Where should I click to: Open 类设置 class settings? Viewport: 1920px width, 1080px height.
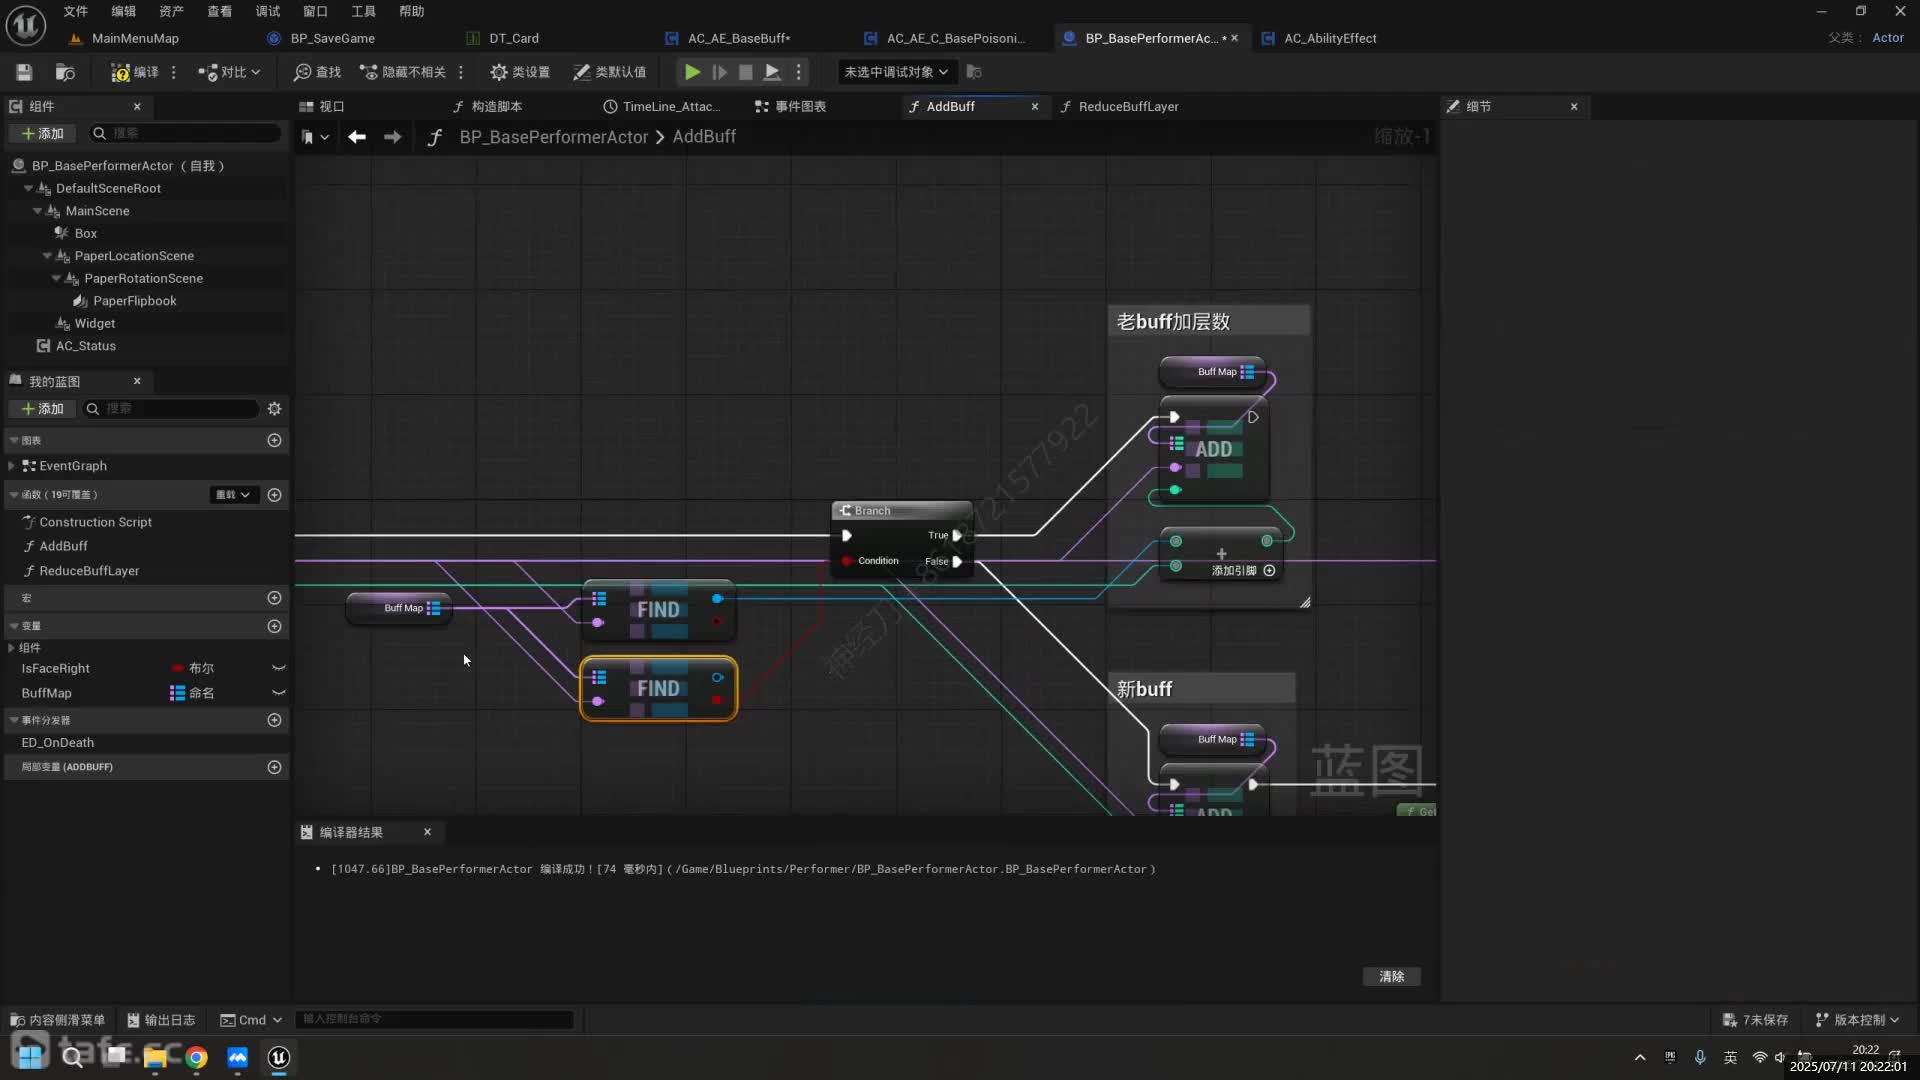pyautogui.click(x=520, y=72)
